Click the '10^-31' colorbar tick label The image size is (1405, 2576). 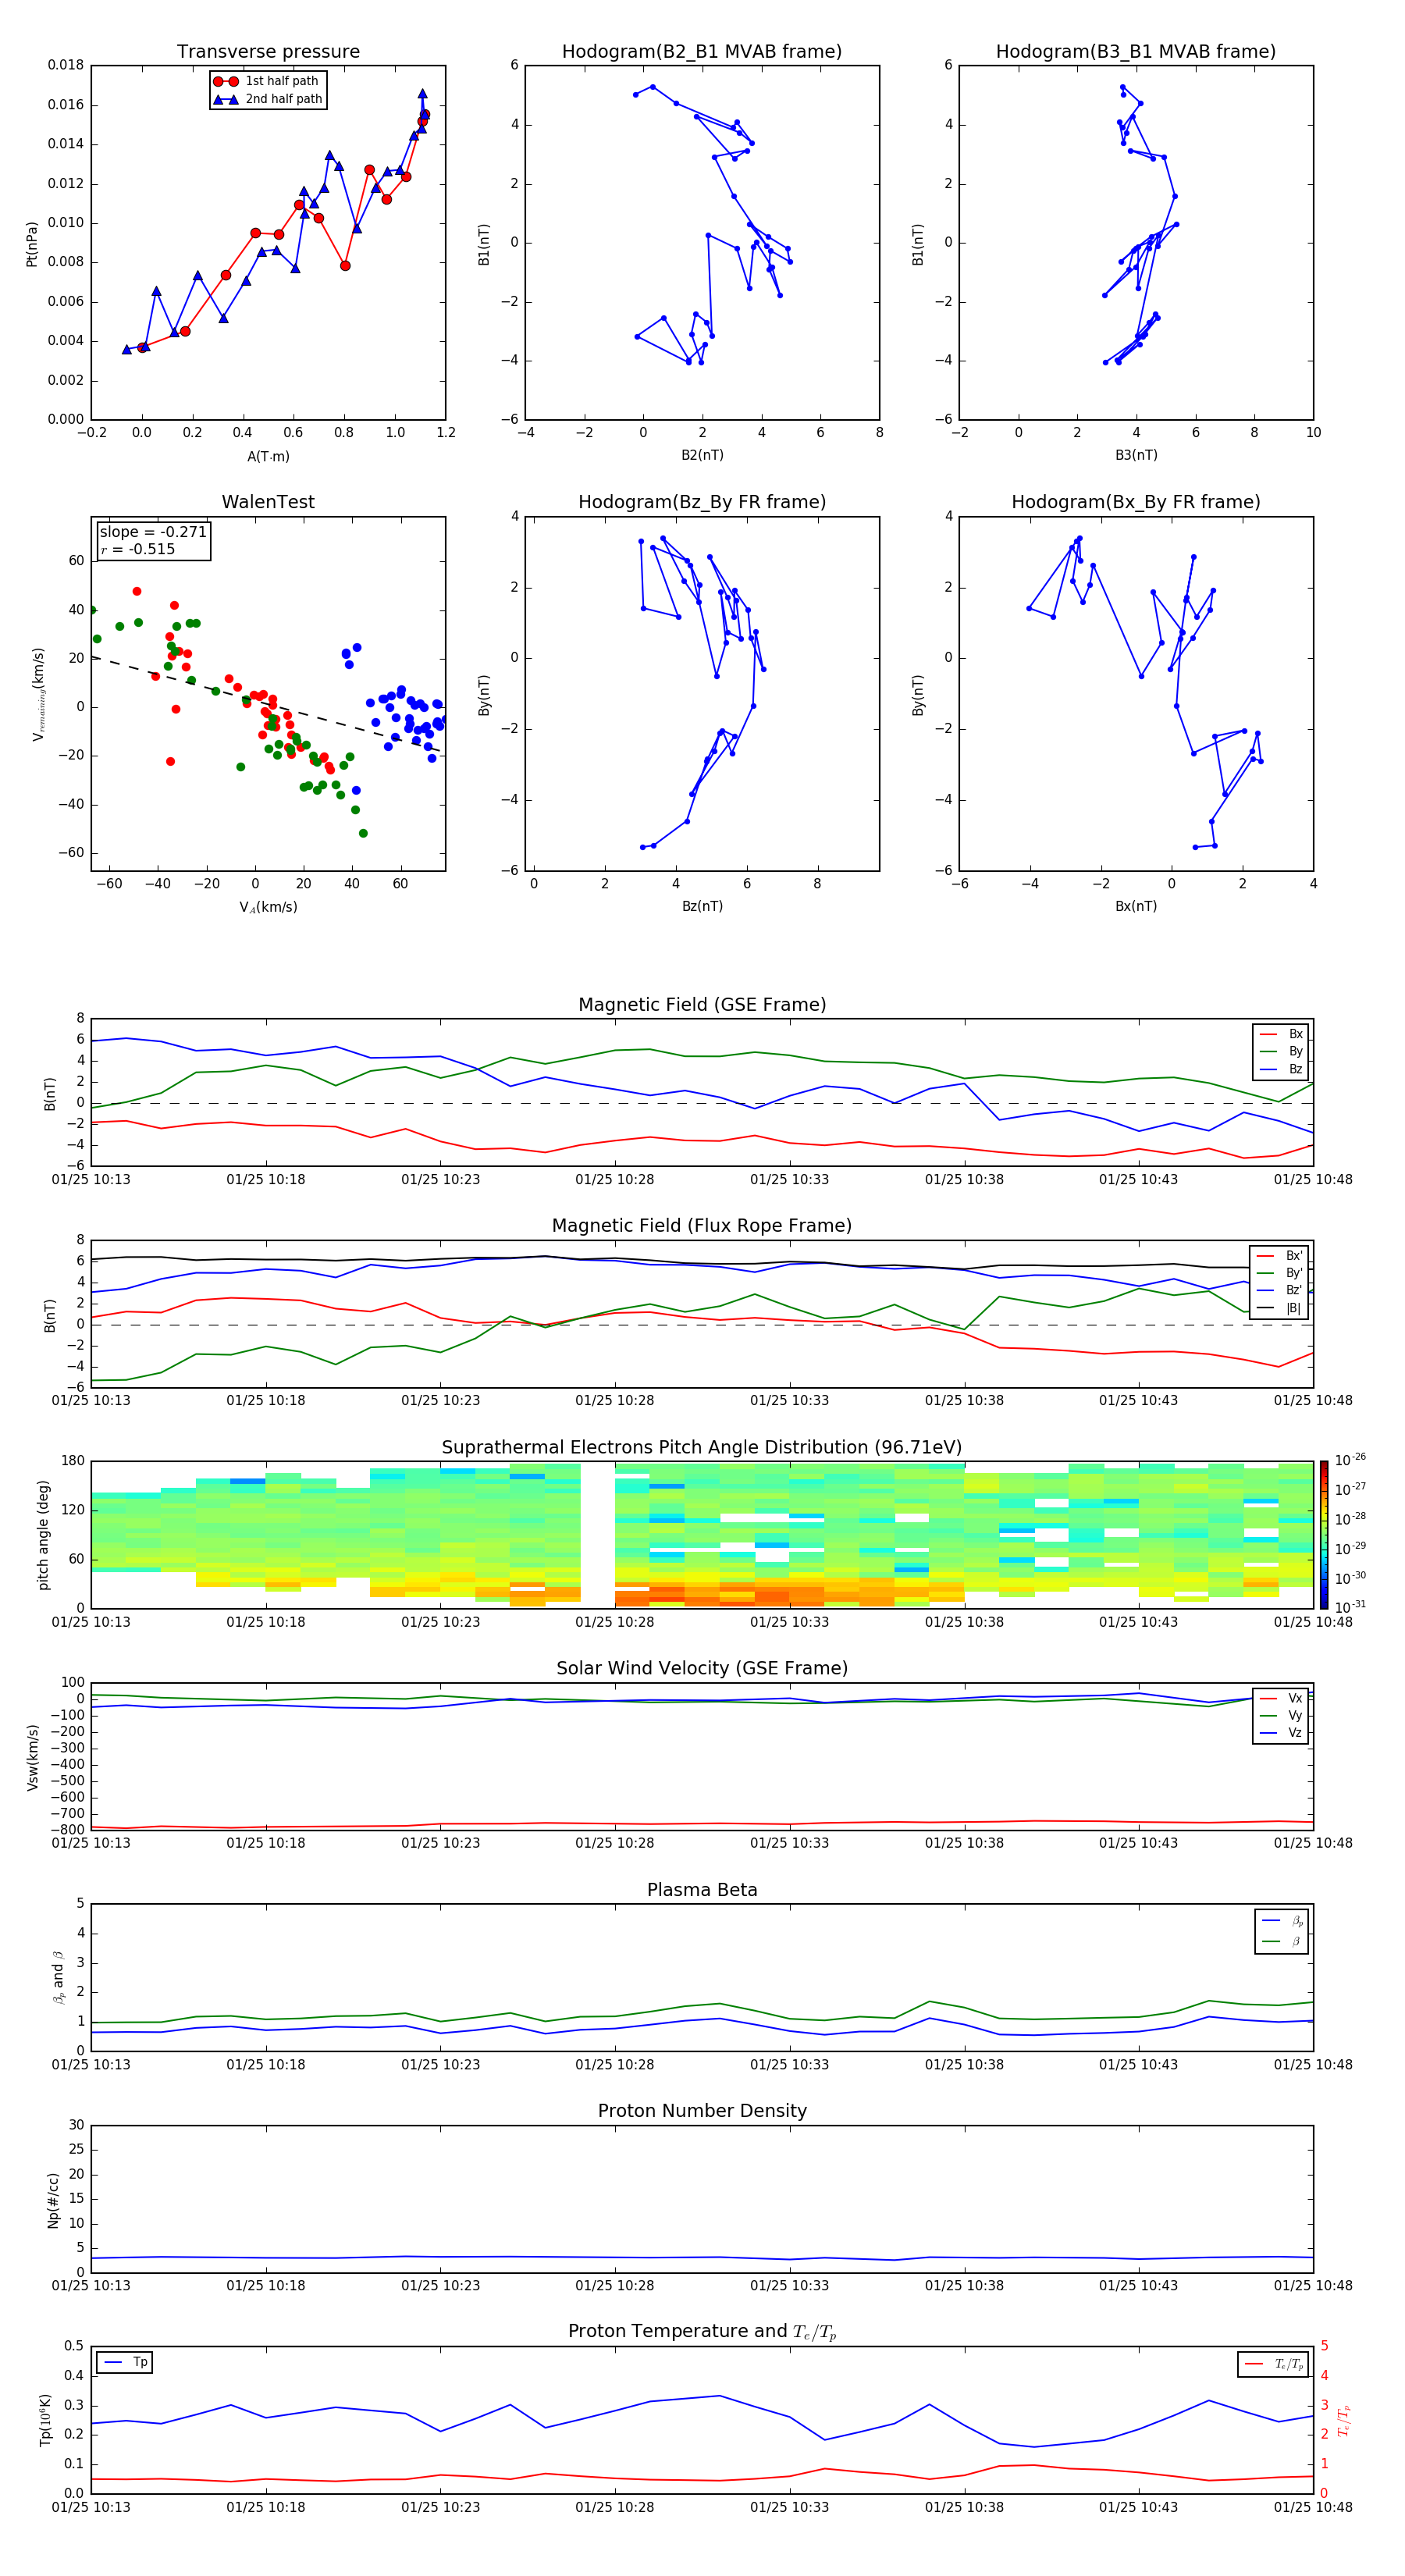click(x=1351, y=1607)
